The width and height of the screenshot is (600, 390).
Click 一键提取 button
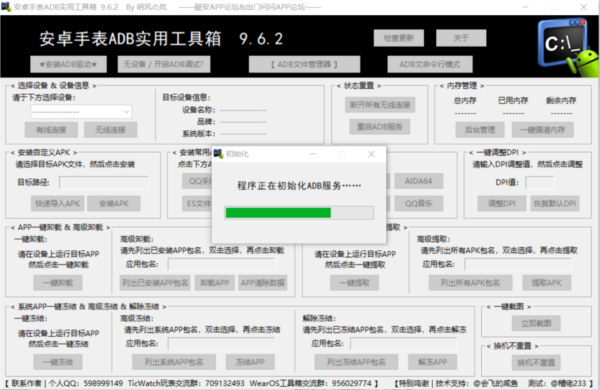point(355,283)
